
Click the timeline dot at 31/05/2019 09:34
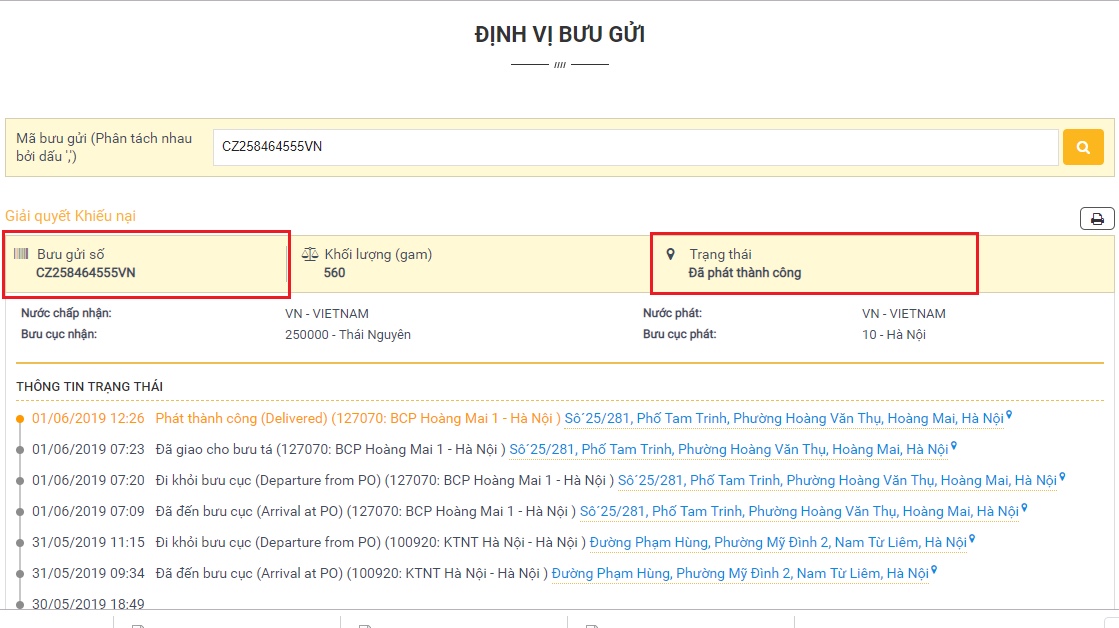[19, 574]
